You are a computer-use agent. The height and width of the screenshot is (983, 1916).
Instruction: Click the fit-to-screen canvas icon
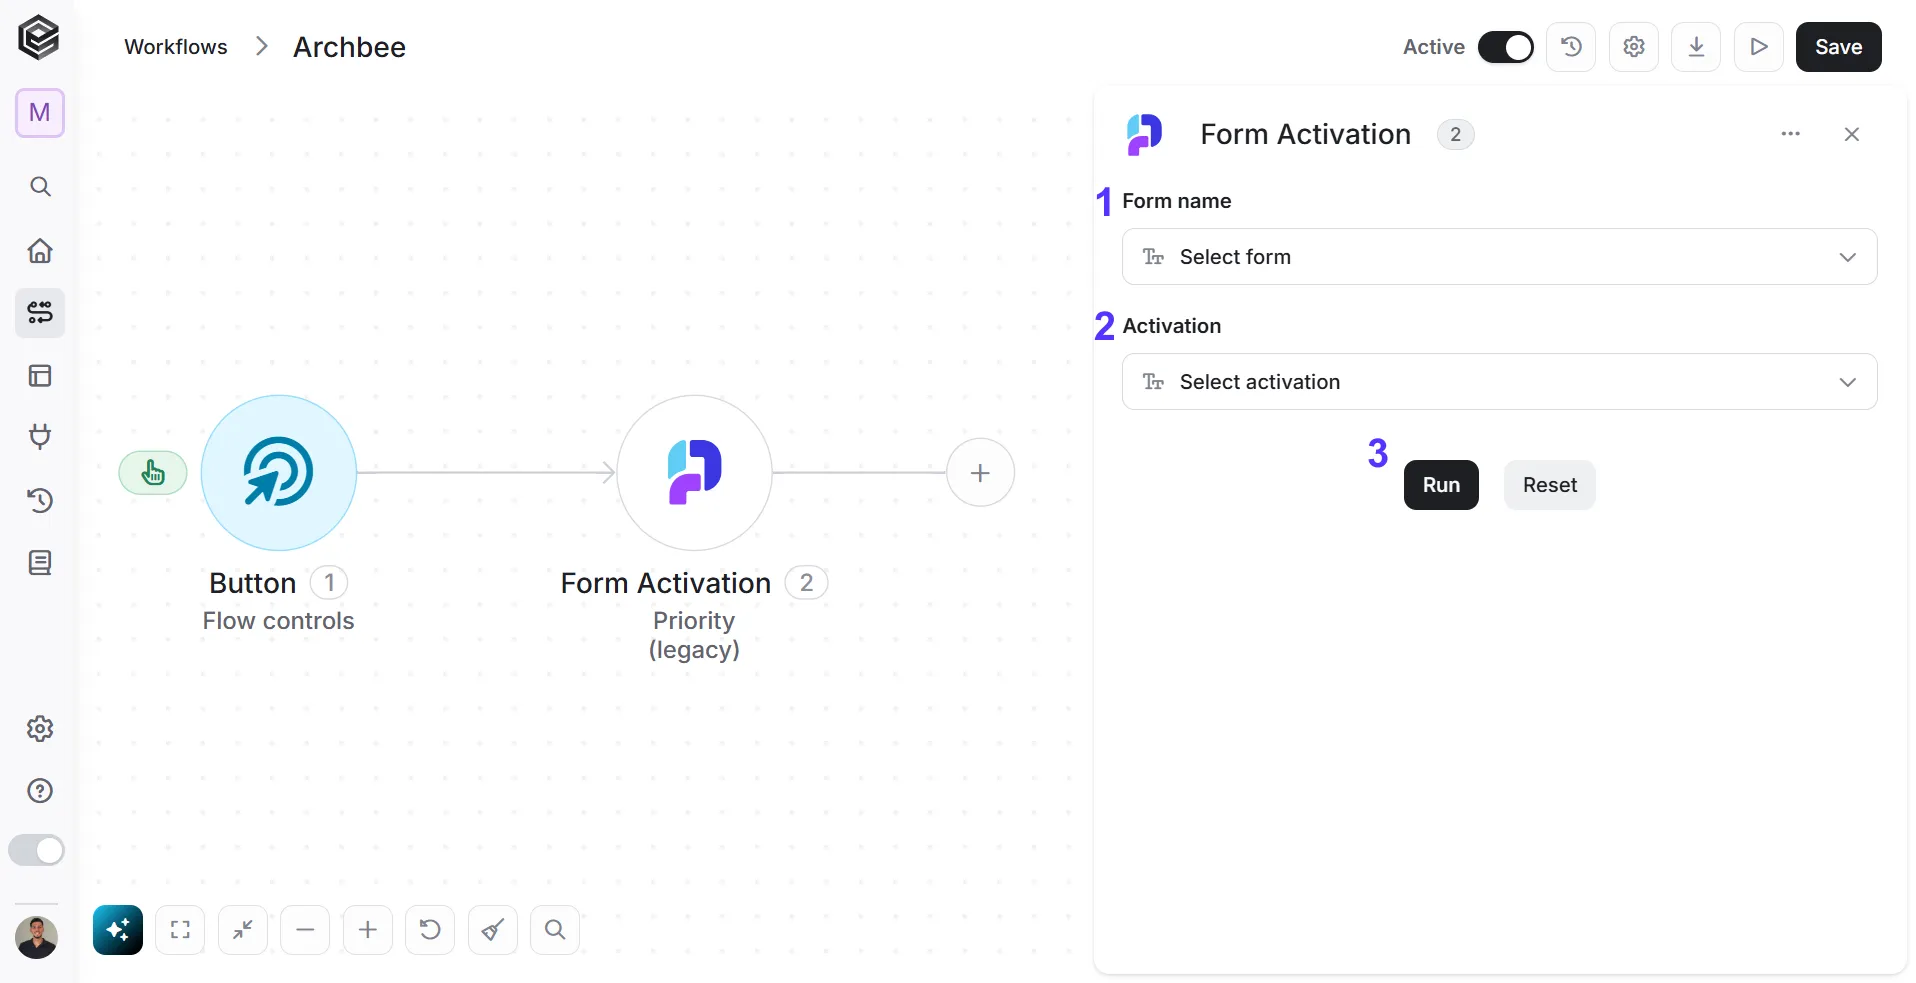[x=180, y=931]
